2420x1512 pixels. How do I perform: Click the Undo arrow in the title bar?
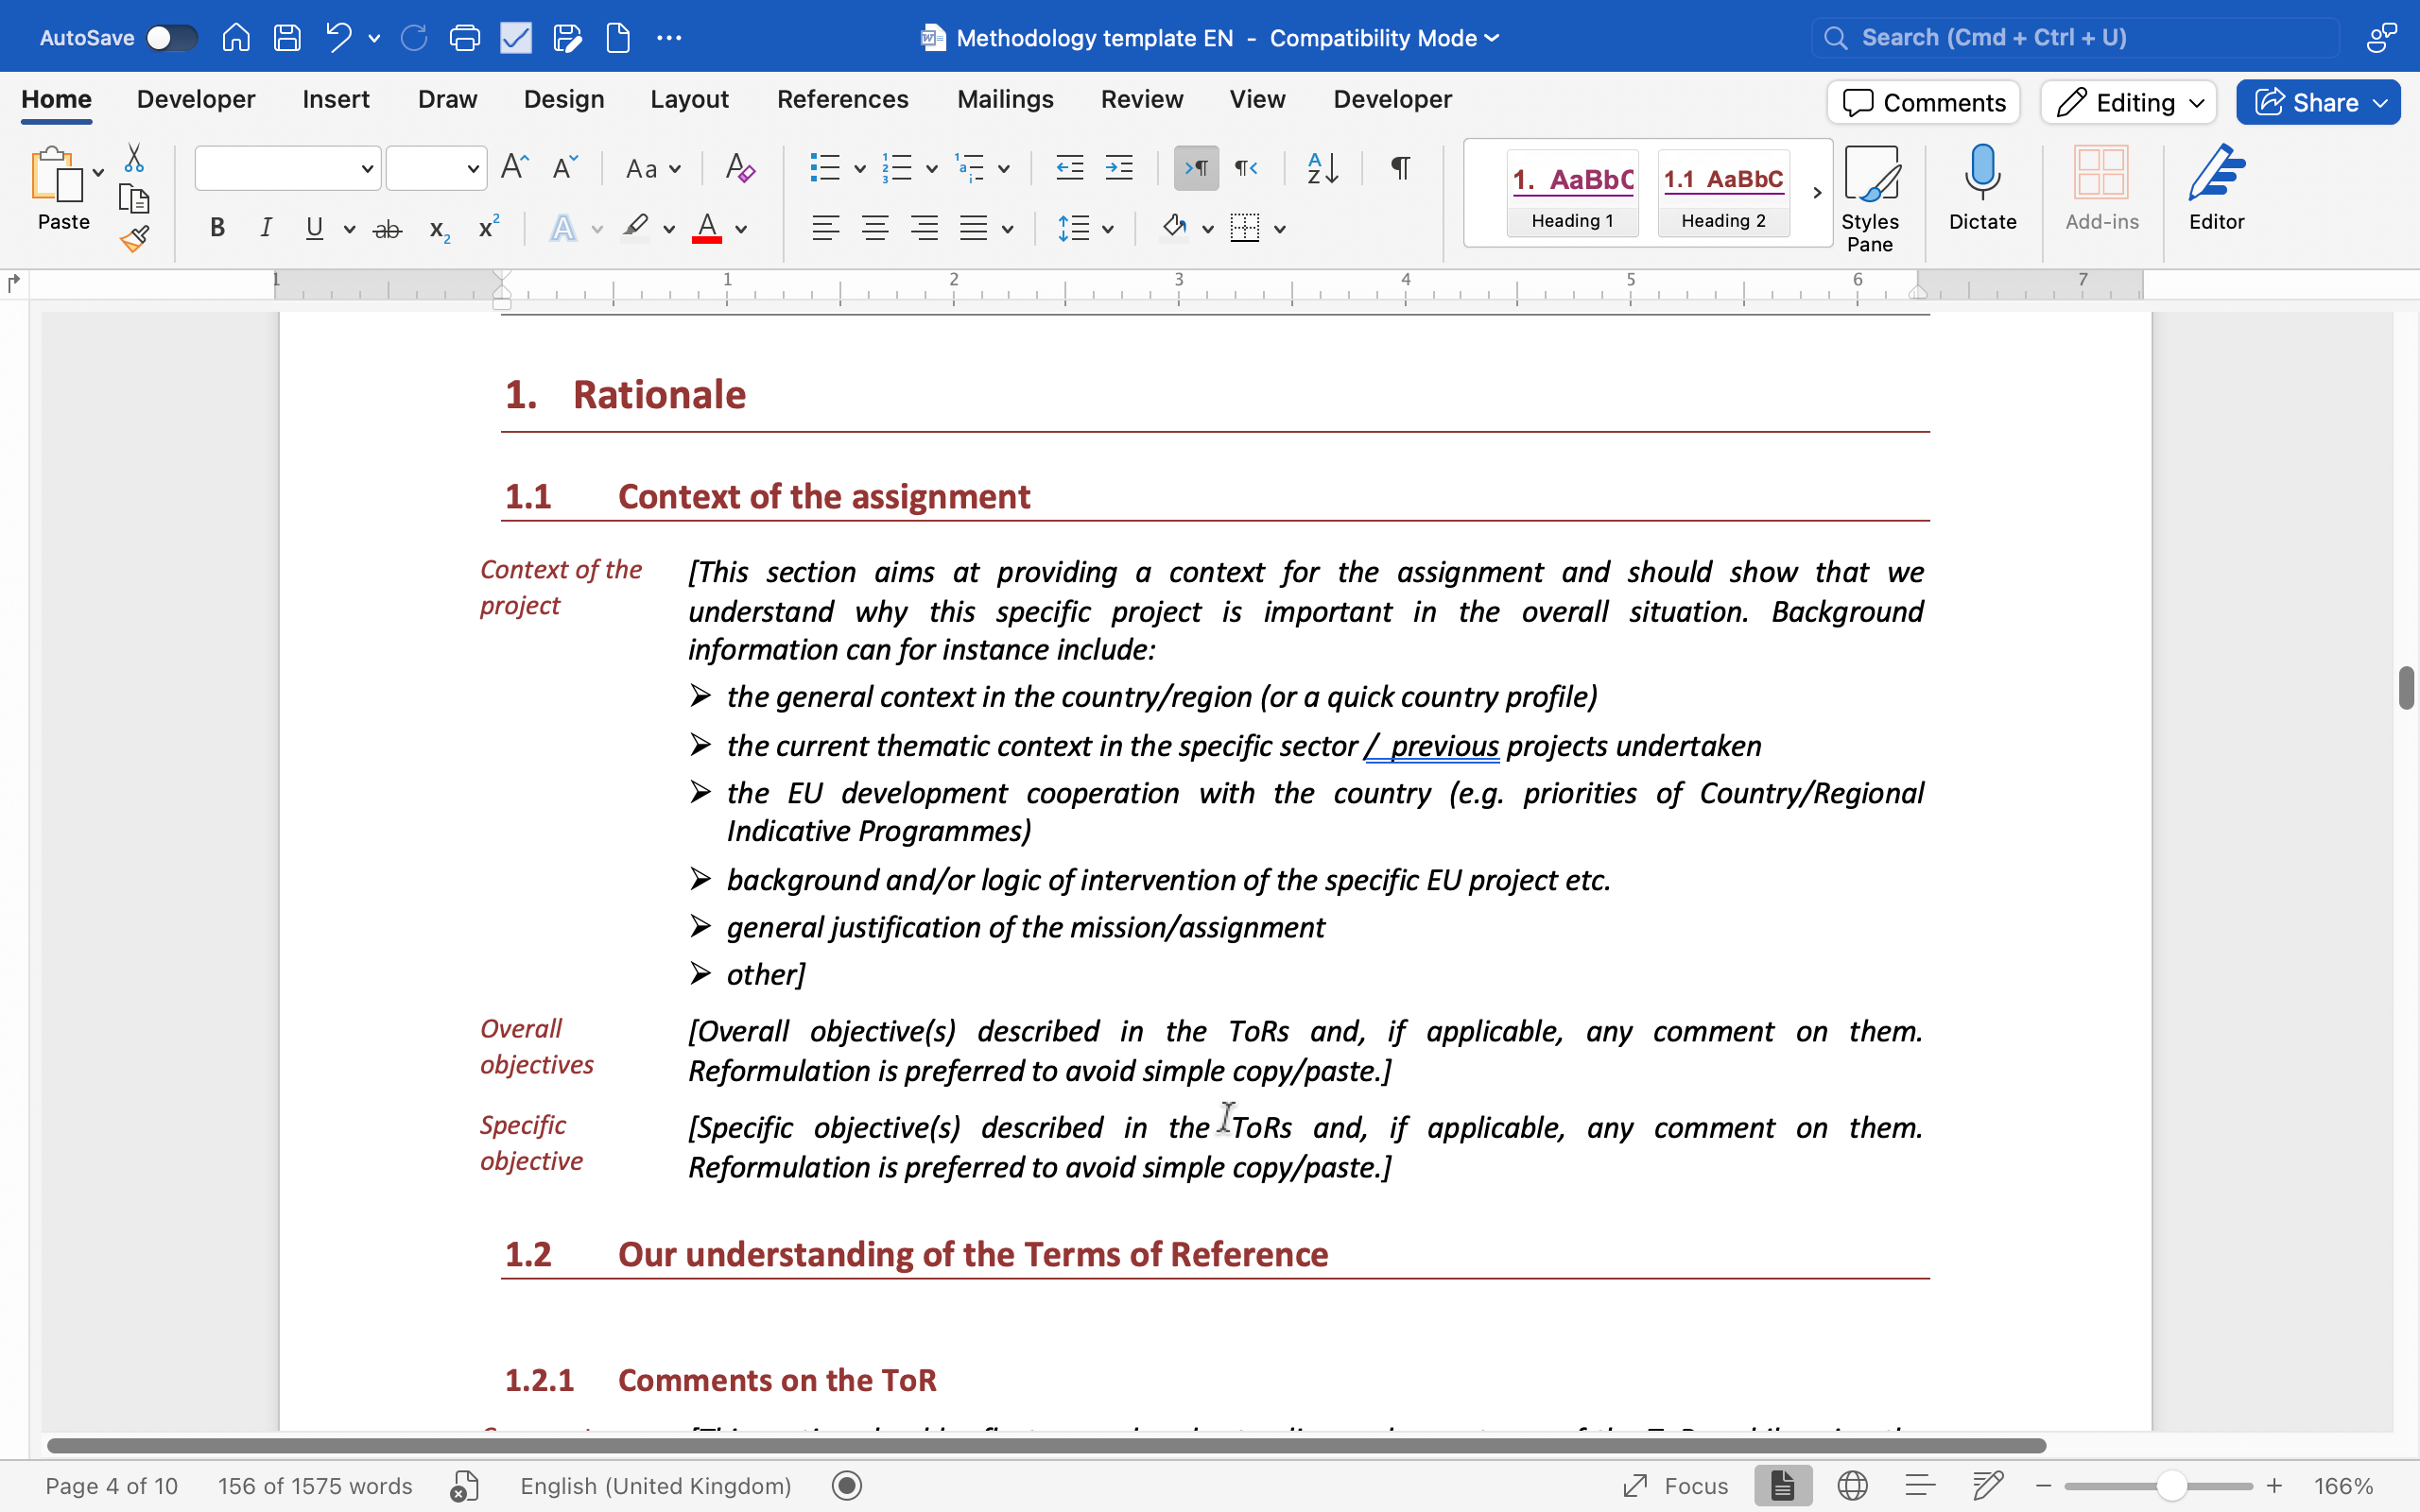338,38
